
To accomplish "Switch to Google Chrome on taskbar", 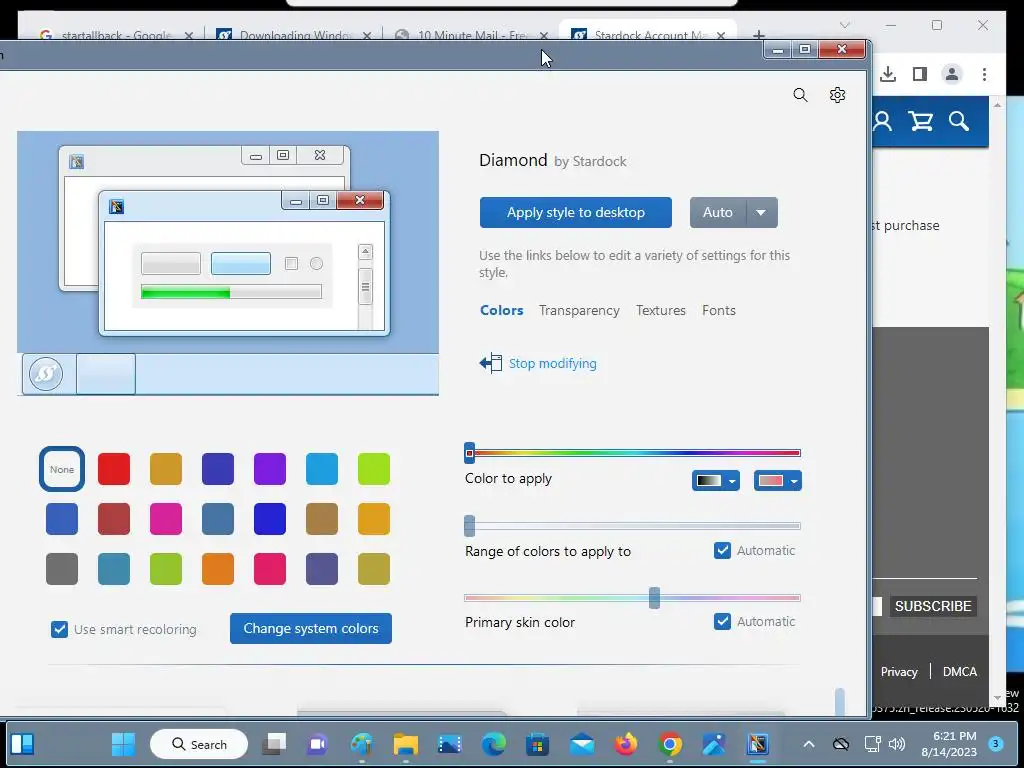I will pos(670,744).
